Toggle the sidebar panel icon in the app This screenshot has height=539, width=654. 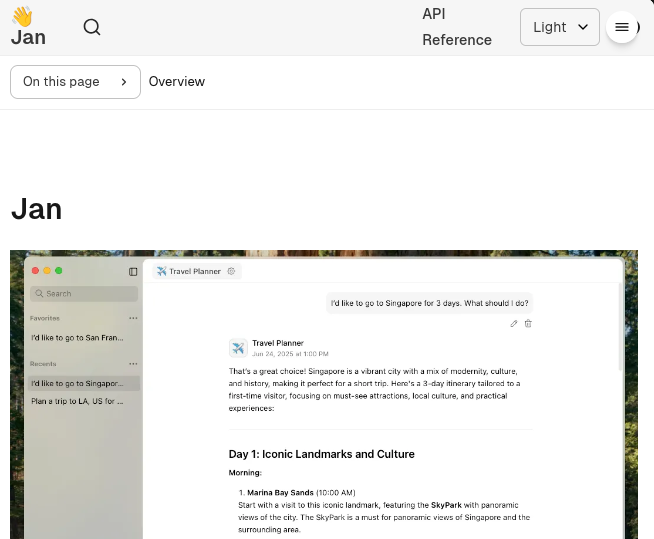point(133,271)
